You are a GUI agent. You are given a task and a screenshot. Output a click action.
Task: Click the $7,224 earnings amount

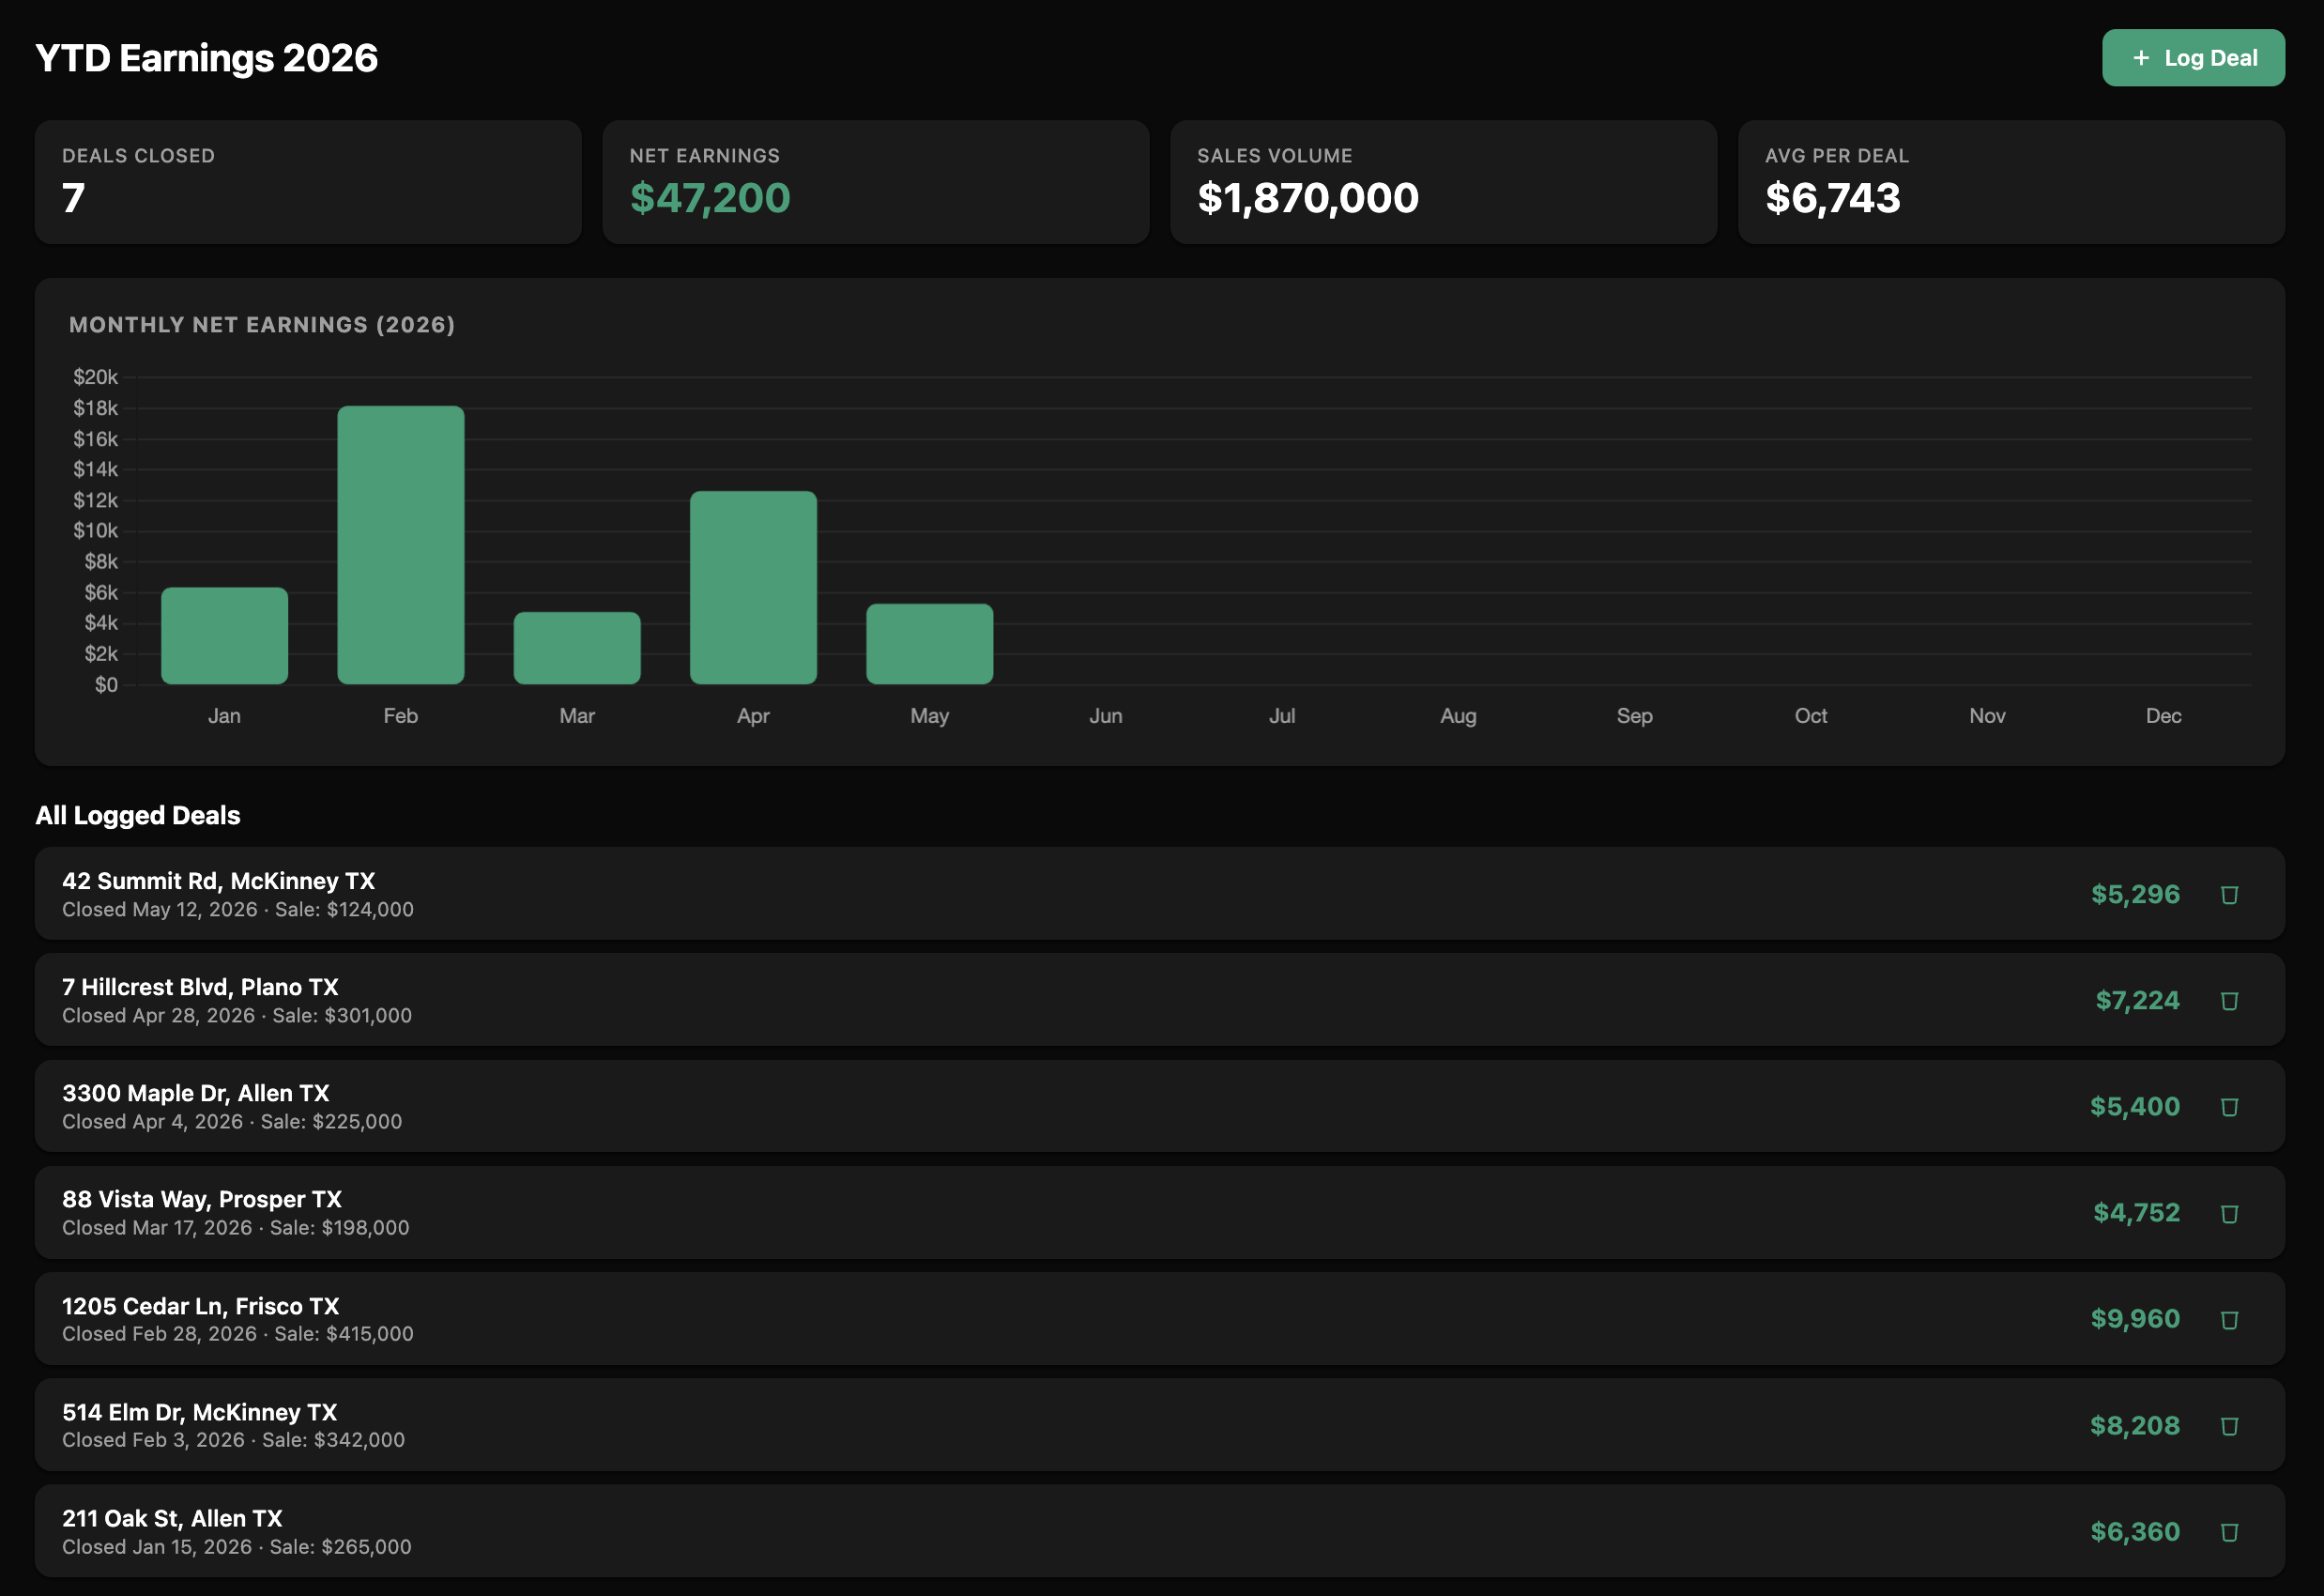pos(2137,1000)
